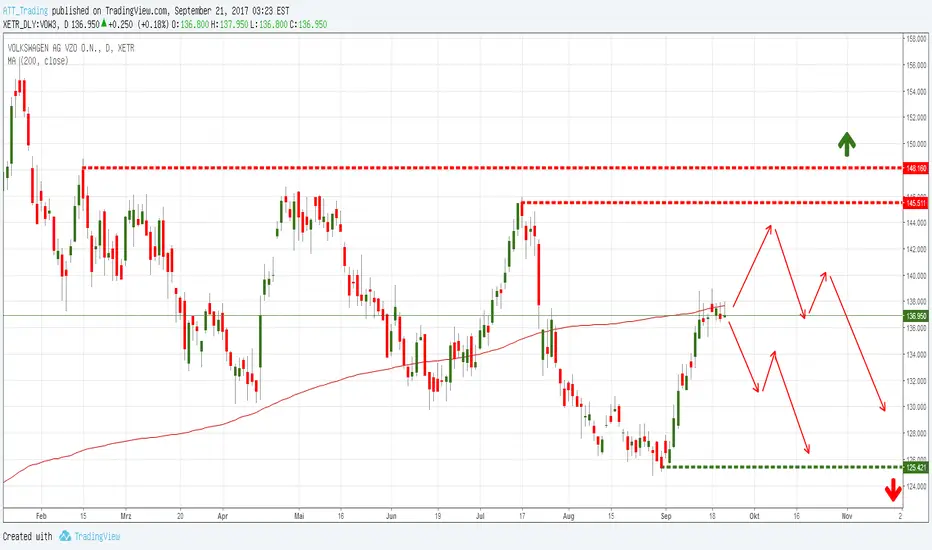Click the 'Created with' footer text
The height and width of the screenshot is (550, 932).
[x=27, y=536]
